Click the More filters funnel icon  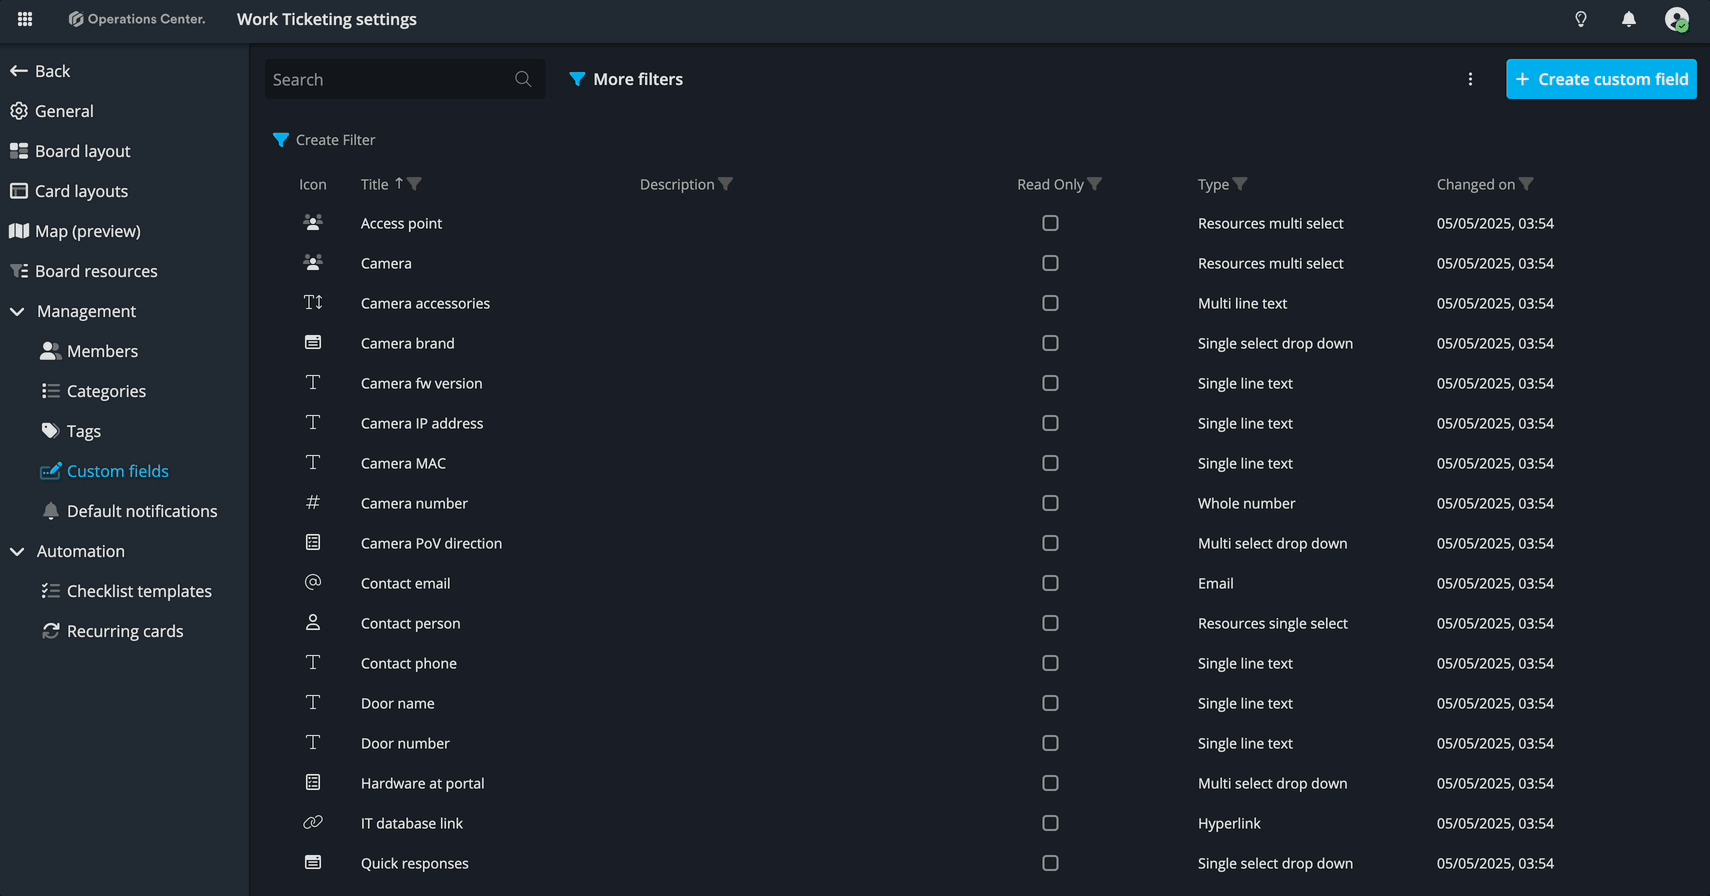tap(577, 79)
